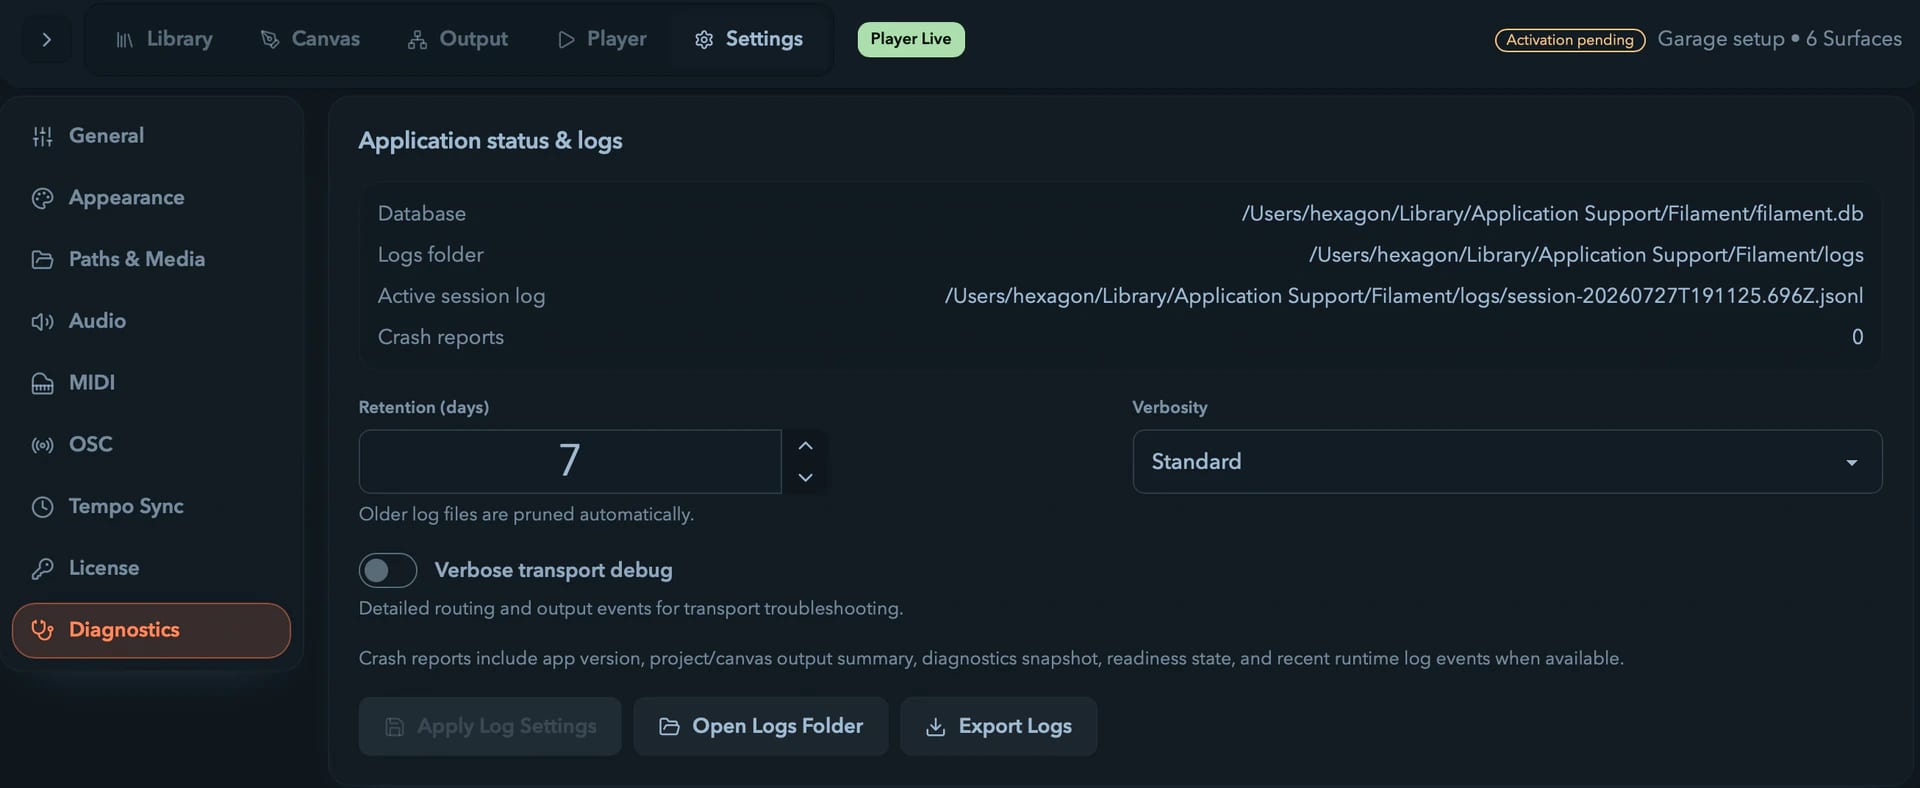This screenshot has width=1920, height=788.
Task: Click the save icon on Apply Log Settings
Action: 395,727
